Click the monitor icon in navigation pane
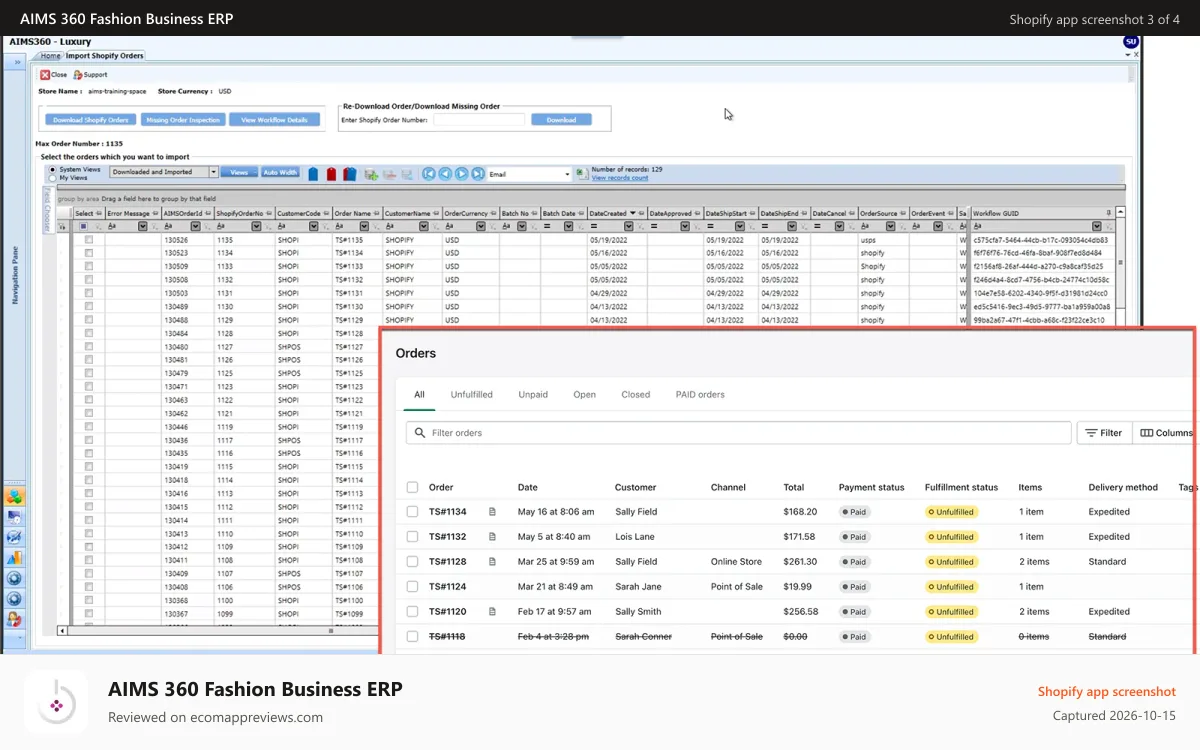 [14, 517]
